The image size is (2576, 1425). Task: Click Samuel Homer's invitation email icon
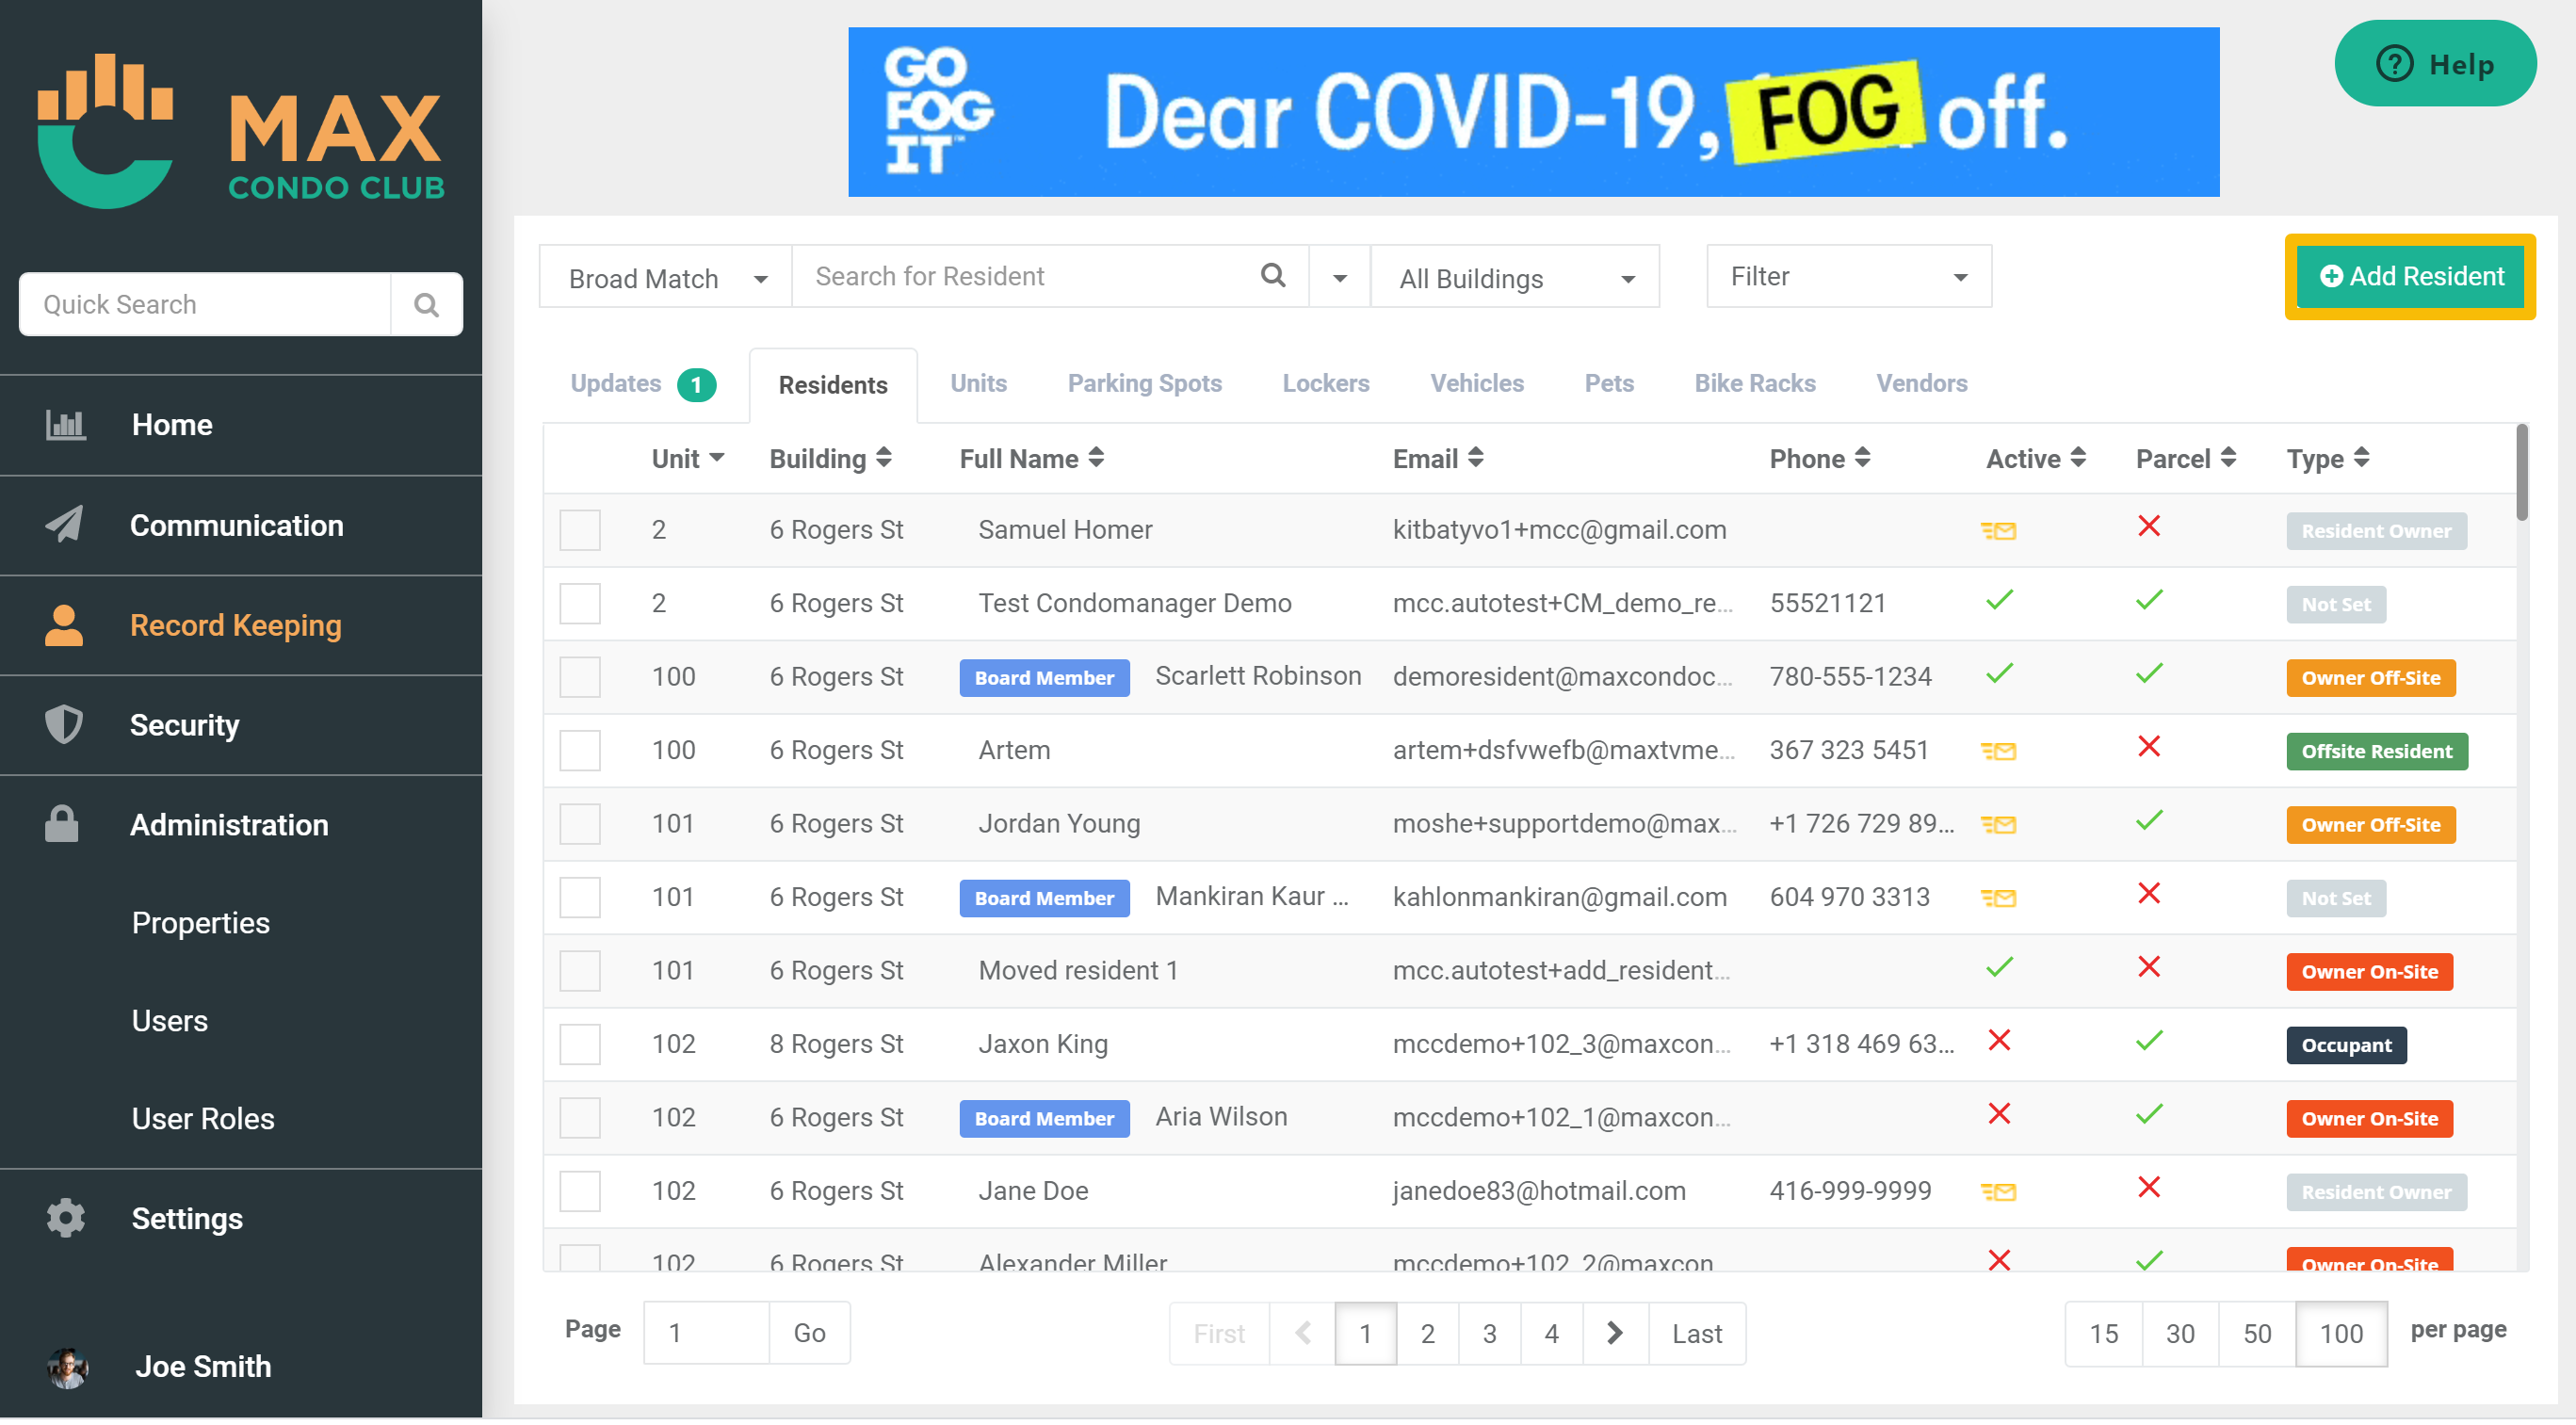(x=1998, y=531)
